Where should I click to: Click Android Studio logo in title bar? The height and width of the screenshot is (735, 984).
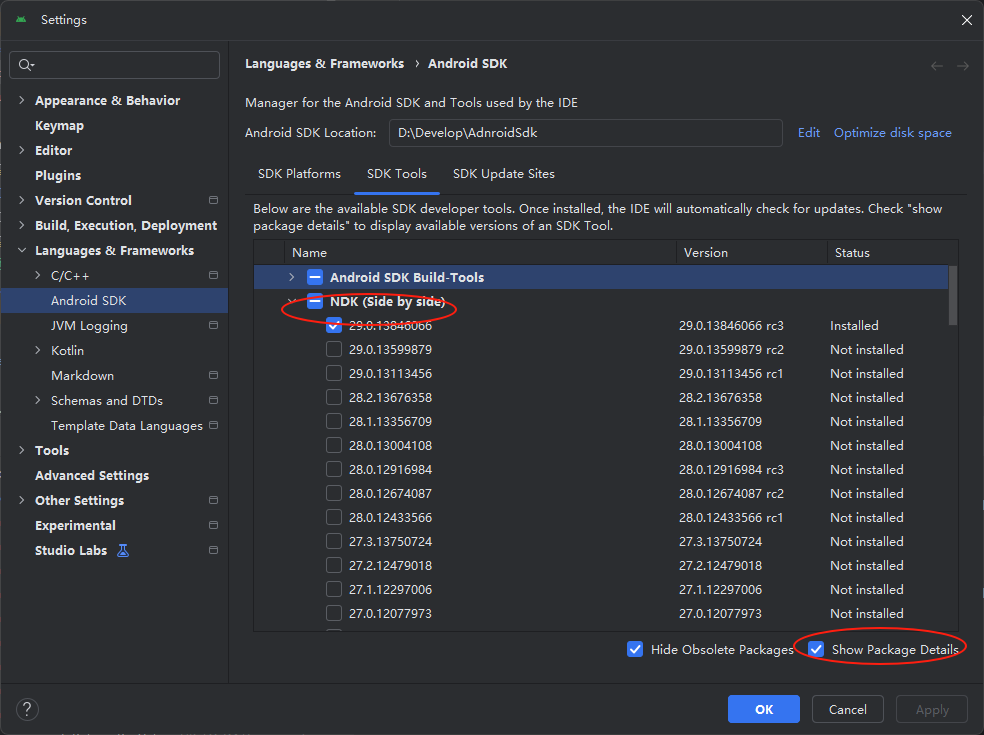21,19
